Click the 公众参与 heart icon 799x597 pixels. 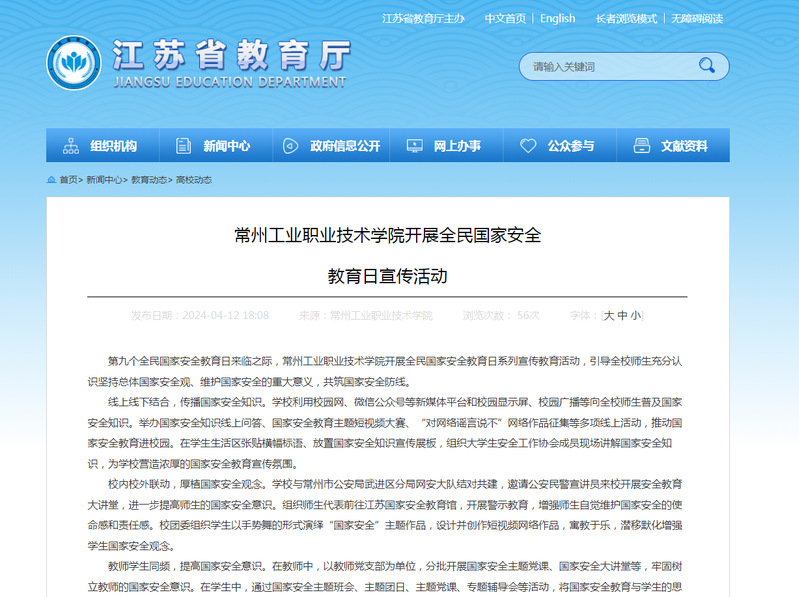coord(528,146)
